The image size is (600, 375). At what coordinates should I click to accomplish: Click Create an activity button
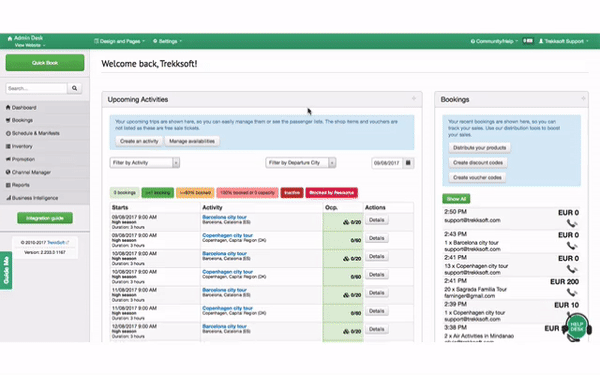click(x=139, y=141)
